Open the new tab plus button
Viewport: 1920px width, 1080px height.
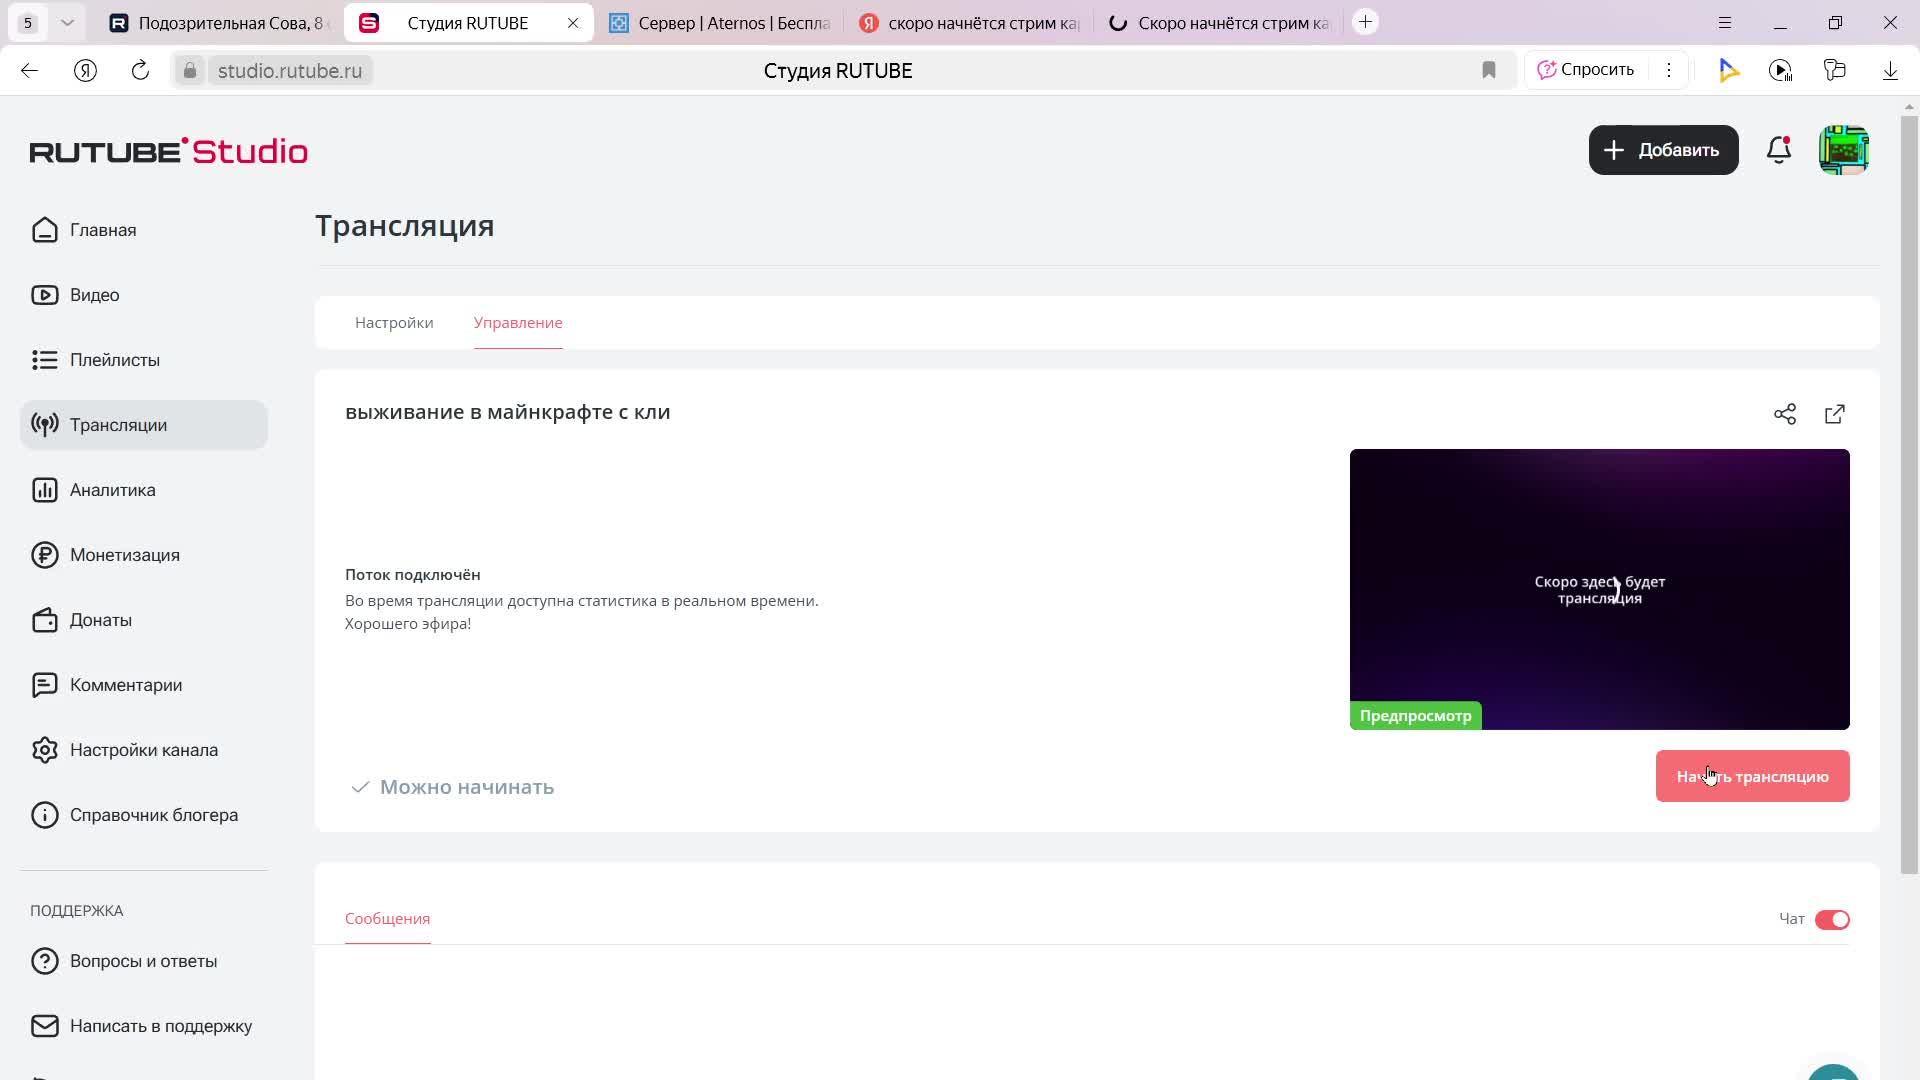click(1365, 22)
